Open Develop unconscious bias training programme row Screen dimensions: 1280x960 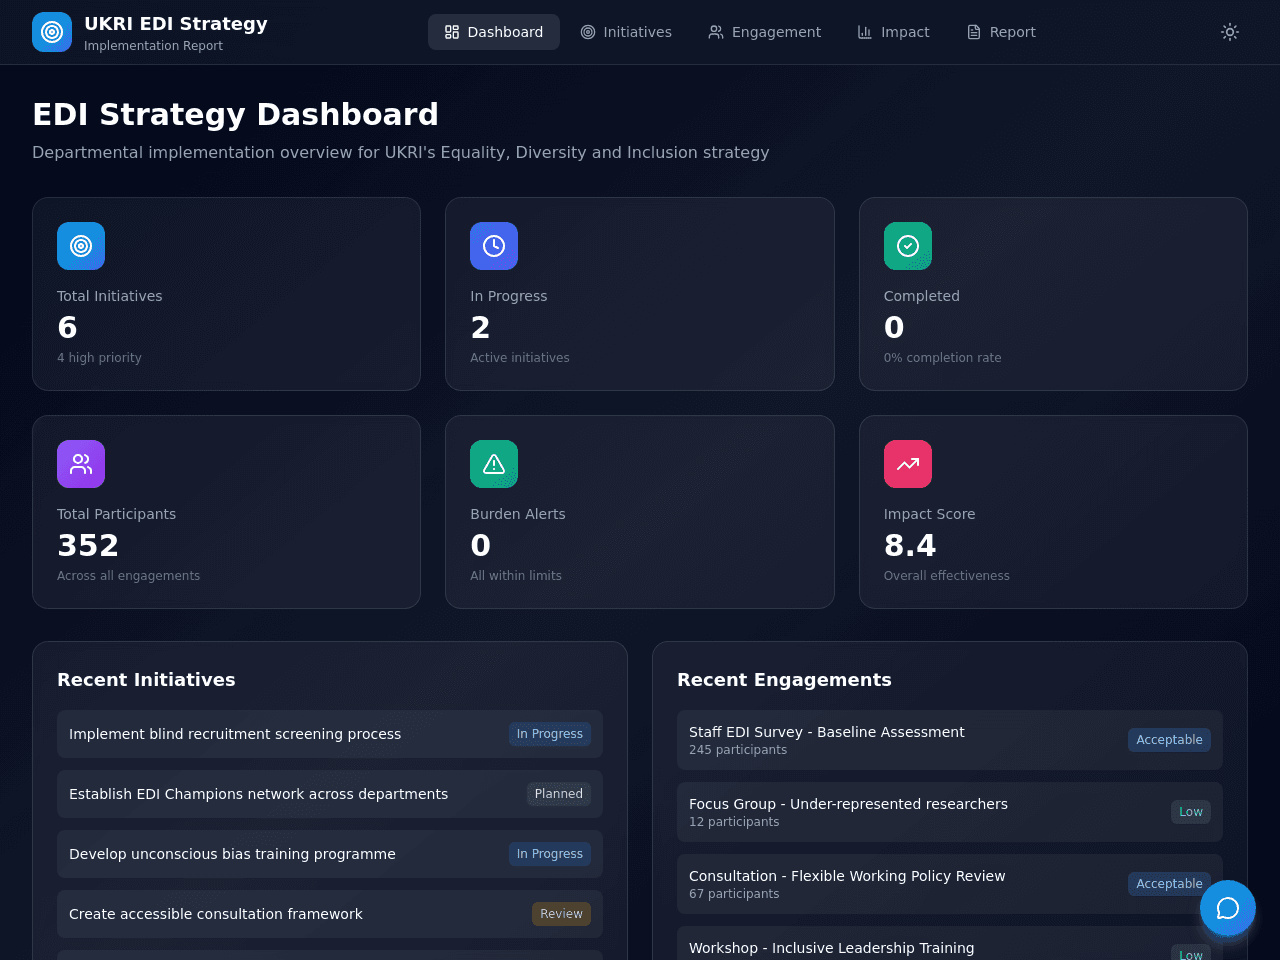tap(330, 854)
